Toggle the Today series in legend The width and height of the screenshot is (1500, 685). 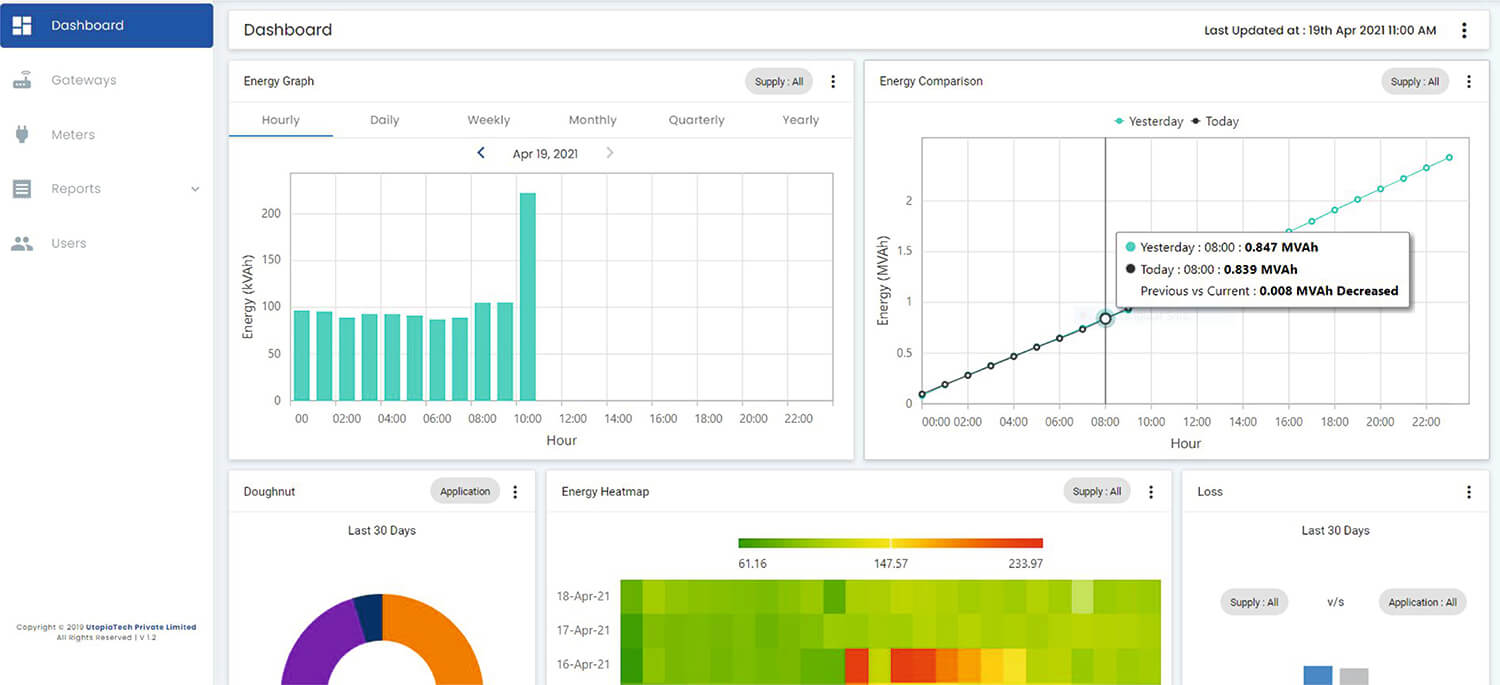1216,121
